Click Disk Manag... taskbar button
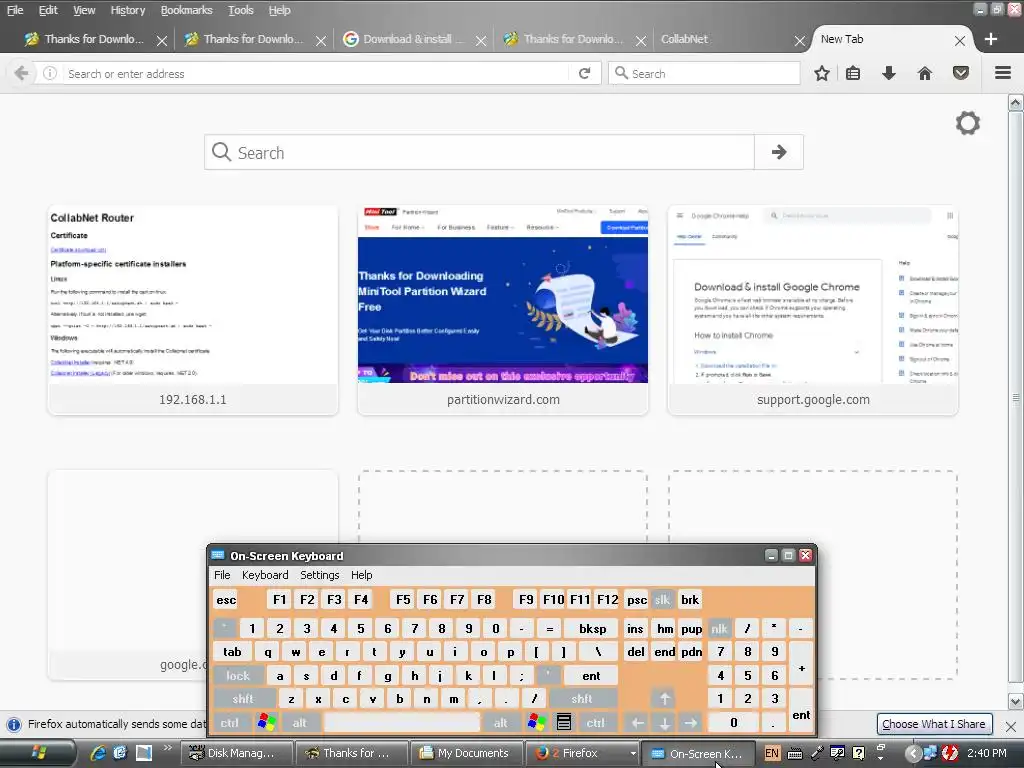Screen dimensions: 1024x768 pyautogui.click(x=235, y=753)
